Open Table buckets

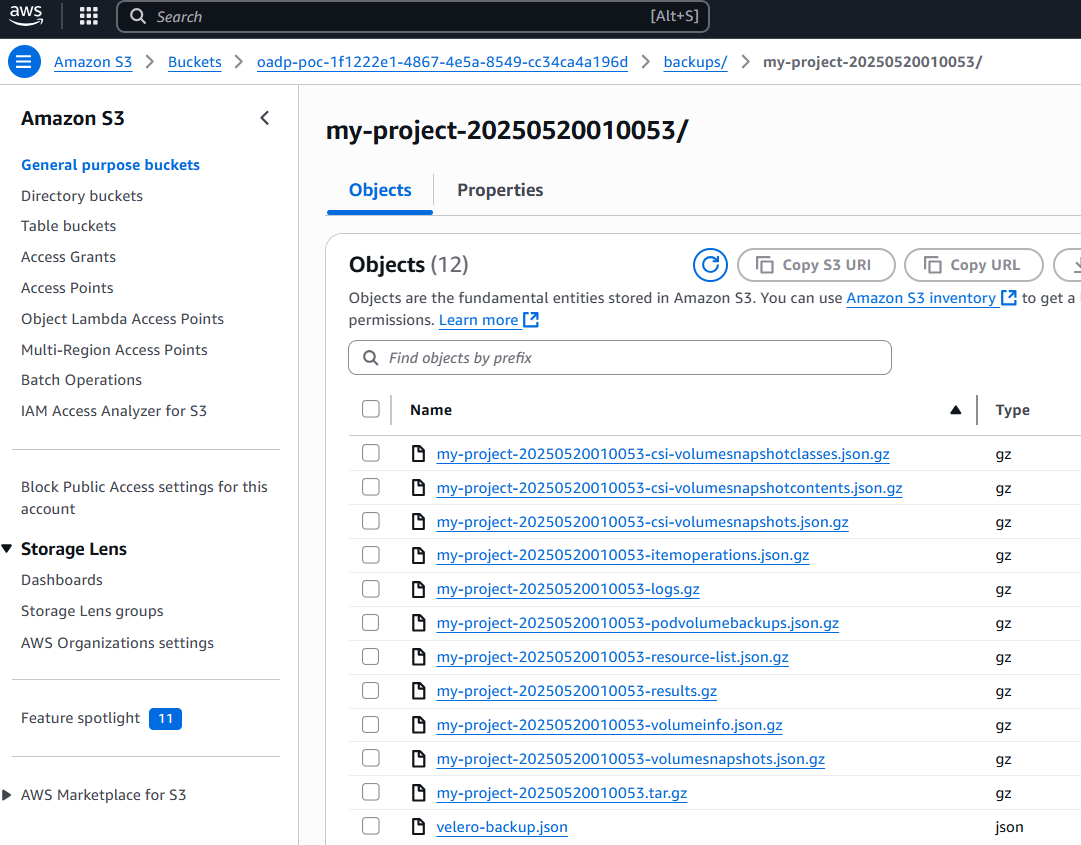(68, 226)
